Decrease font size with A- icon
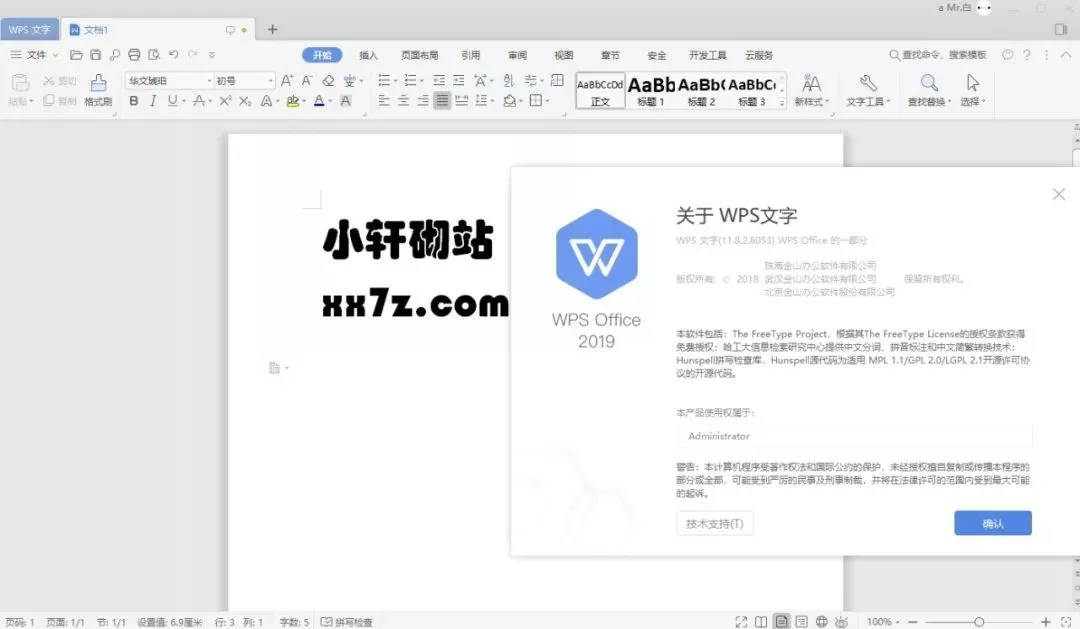Viewport: 1080px width, 629px height. [x=307, y=81]
